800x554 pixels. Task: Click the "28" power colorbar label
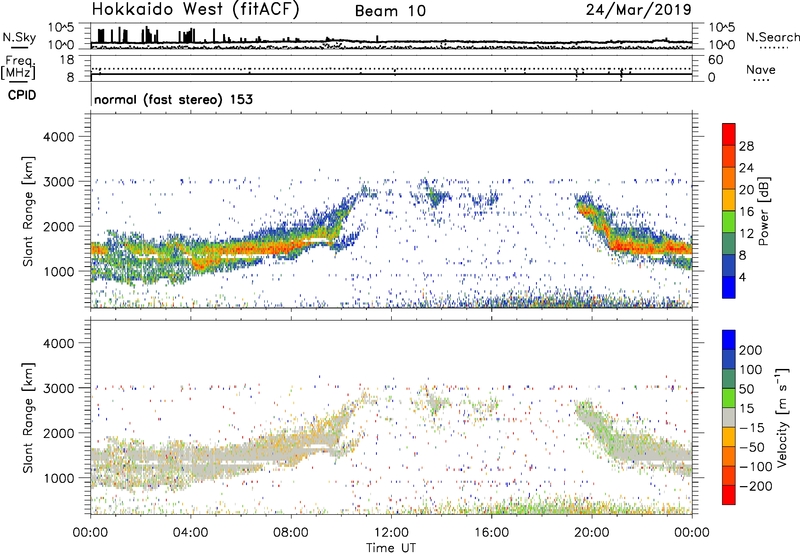746,146
